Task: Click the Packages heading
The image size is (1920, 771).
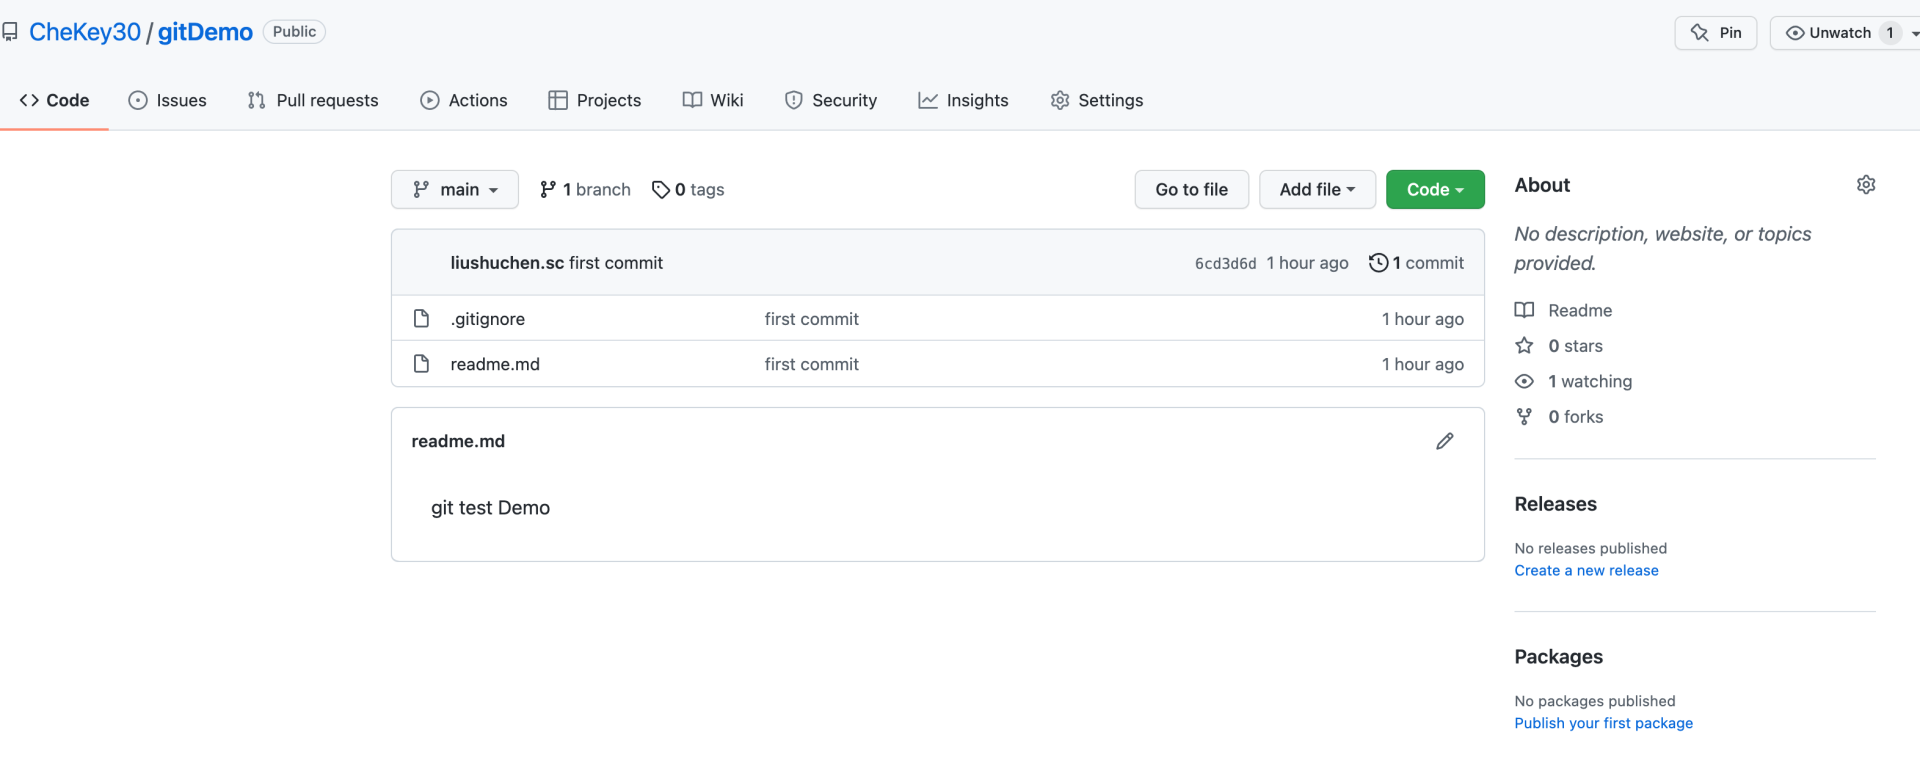Action: 1558,657
